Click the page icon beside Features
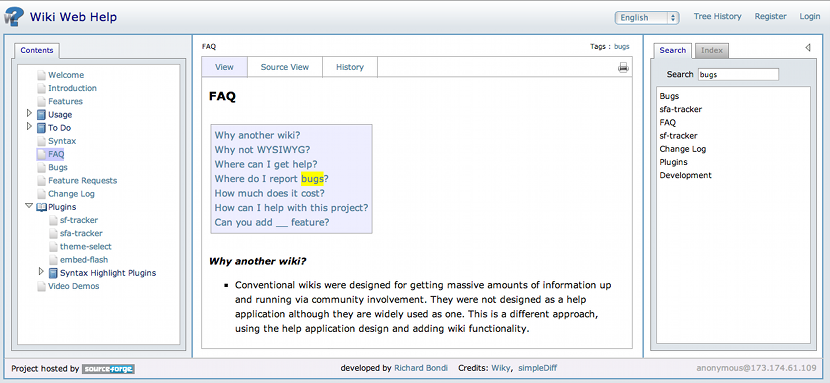Viewport: 830px width, 383px height. (x=41, y=102)
